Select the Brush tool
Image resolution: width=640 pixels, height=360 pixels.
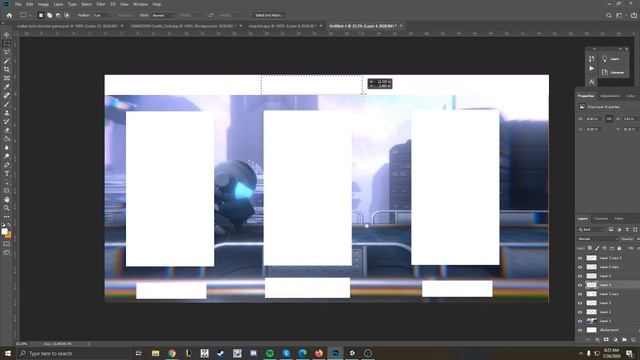(x=7, y=104)
